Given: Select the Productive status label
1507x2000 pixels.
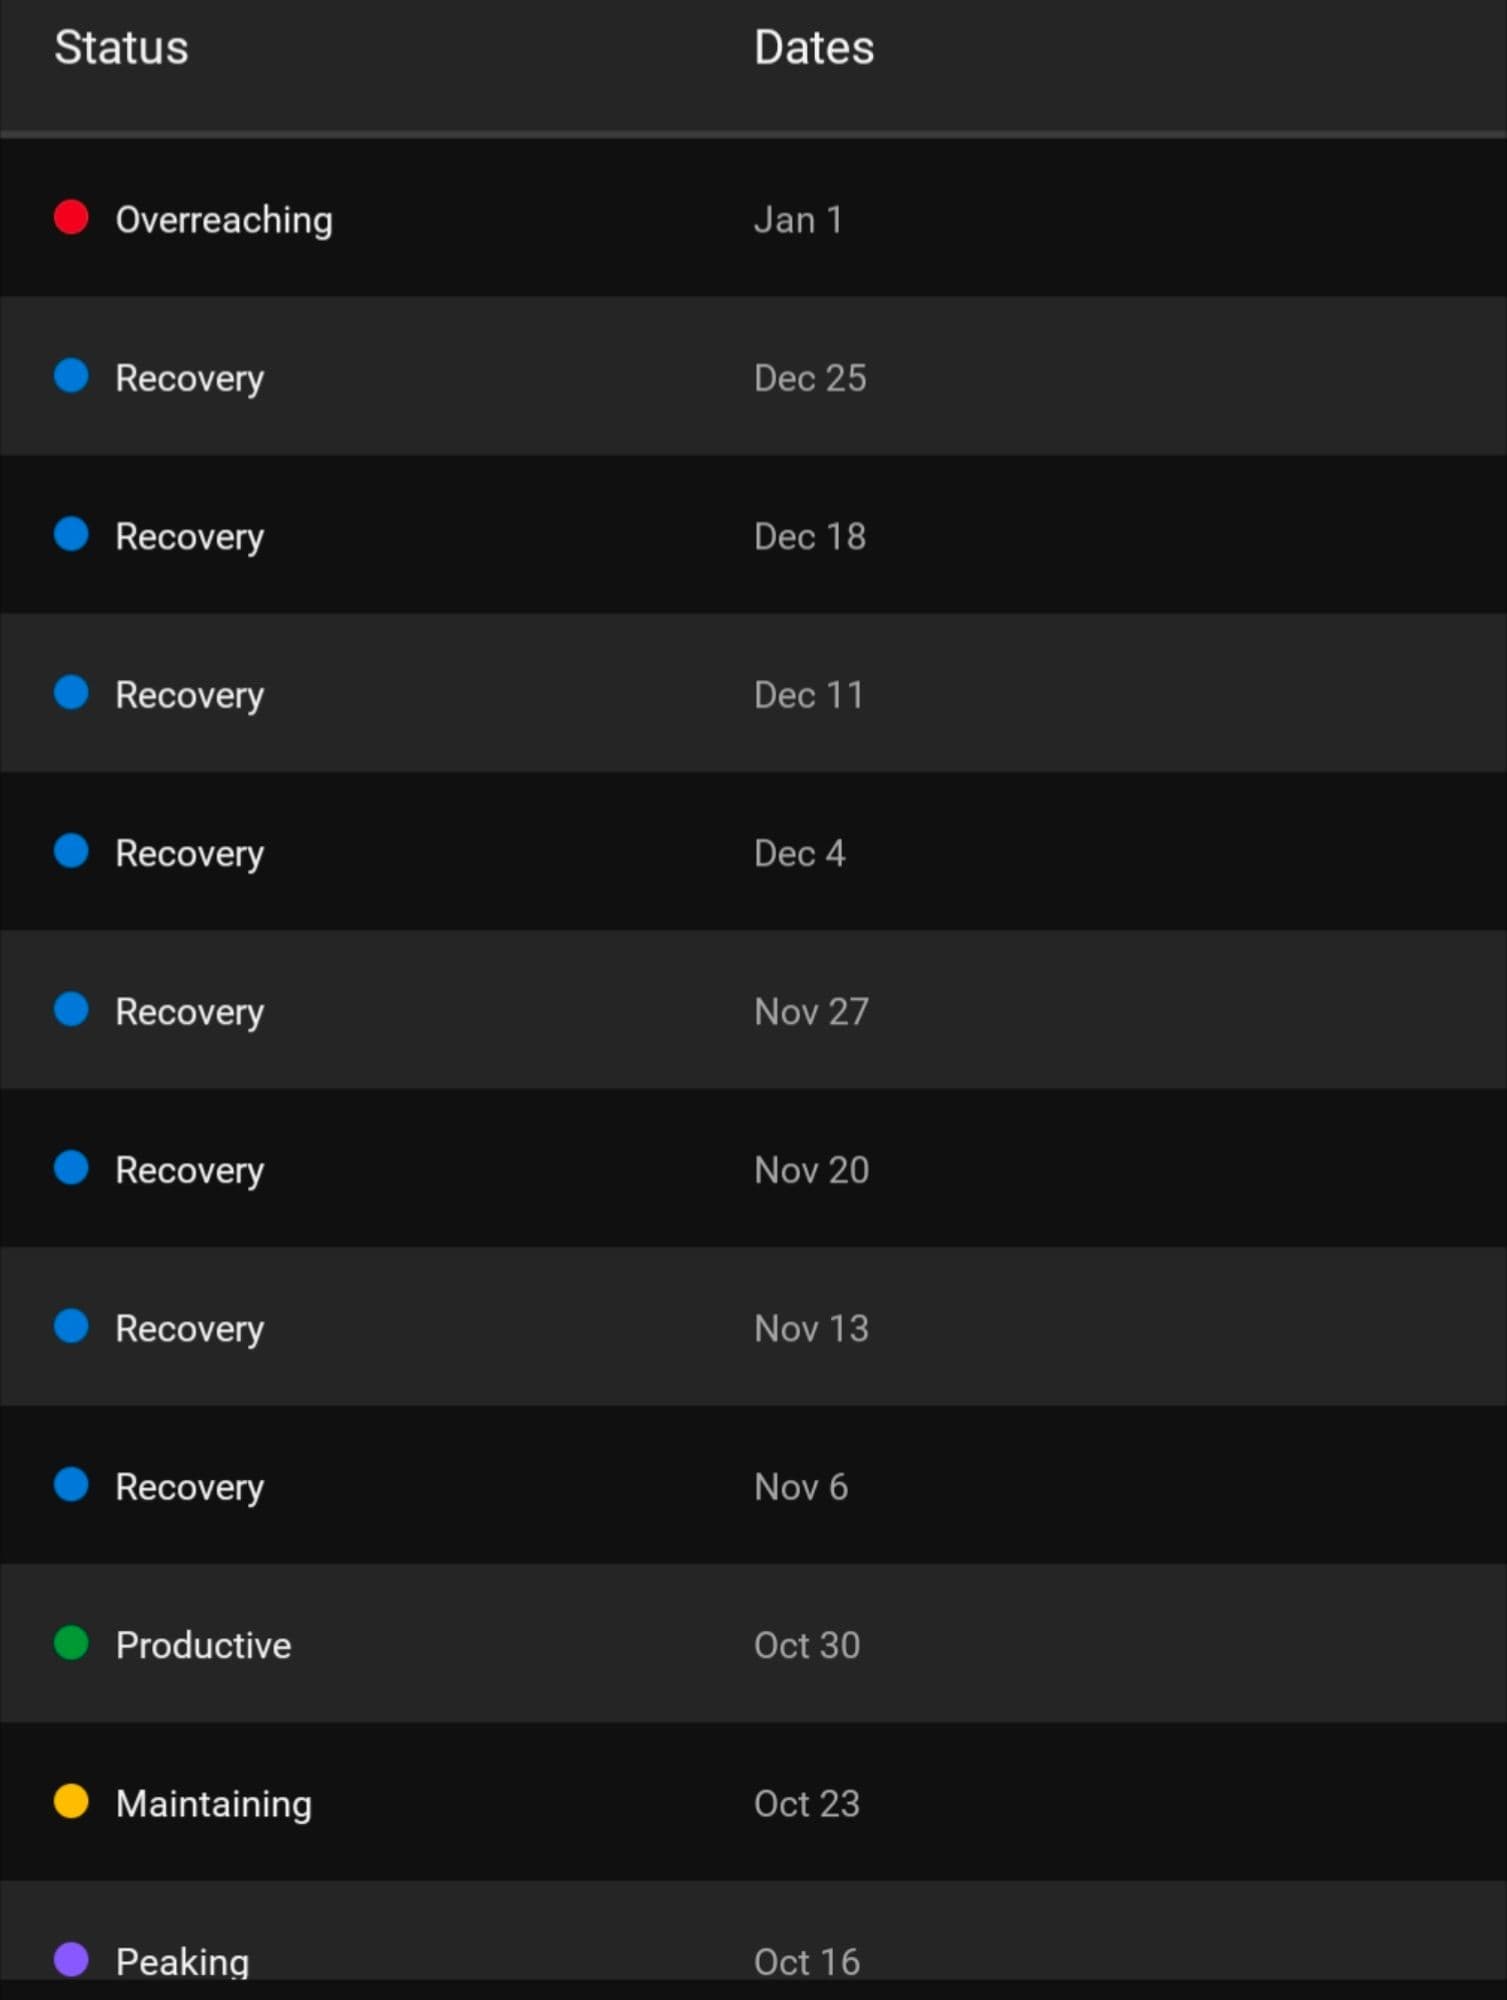Looking at the screenshot, I should coord(203,1645).
